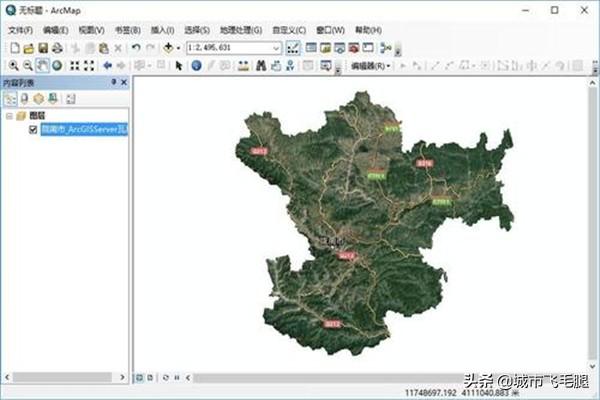The height and width of the screenshot is (400, 600).
Task: Pause map drawing
Action: (177, 378)
